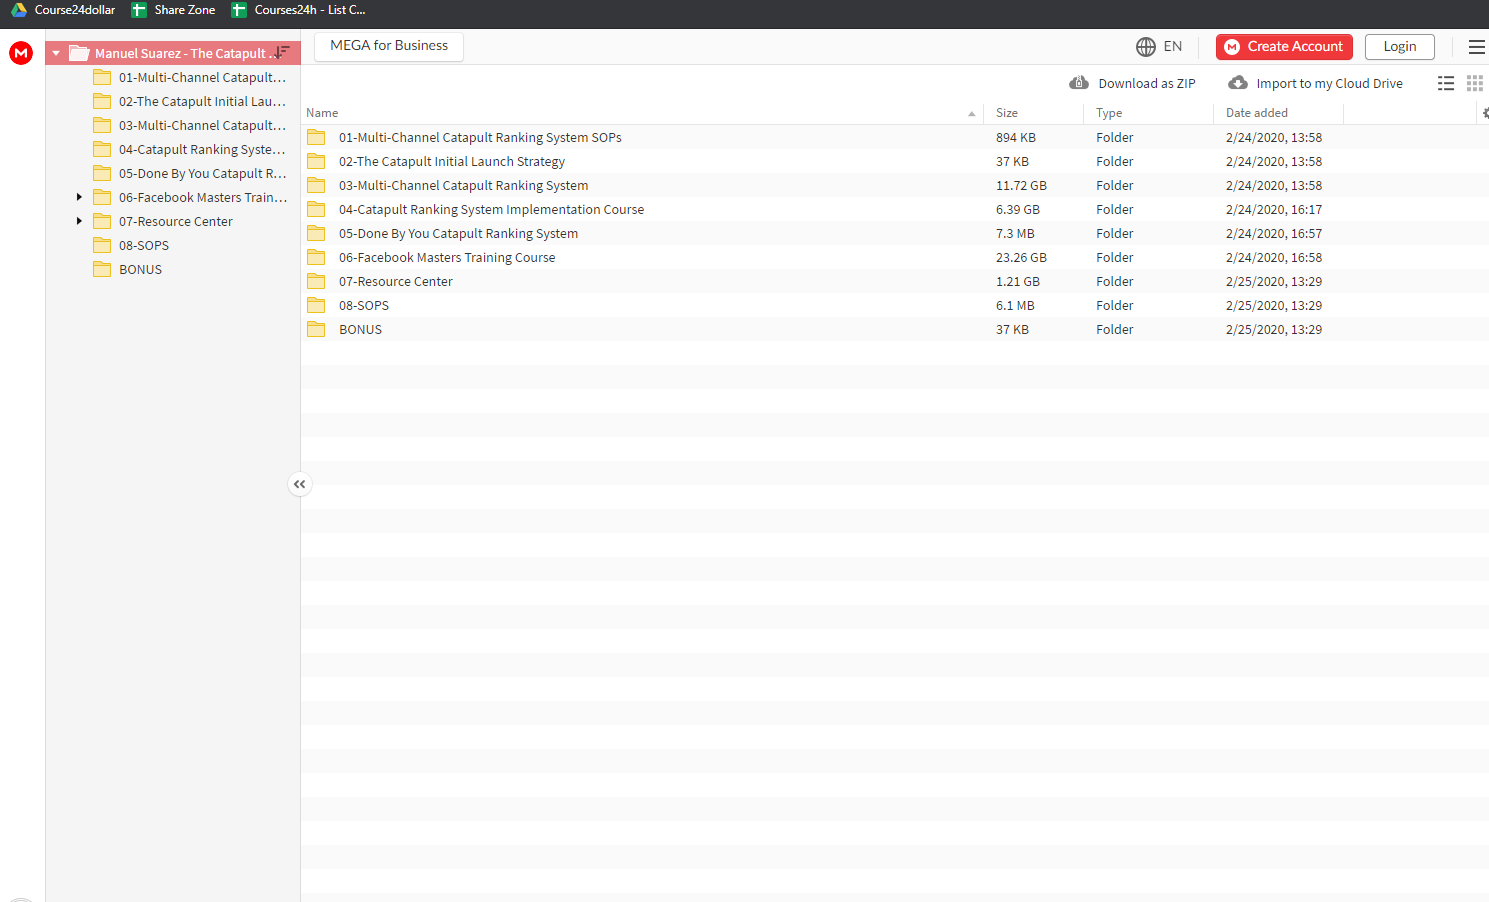This screenshot has height=902, width=1489.
Task: Expand the 07-Resource Center tree arrow
Action: [79, 221]
